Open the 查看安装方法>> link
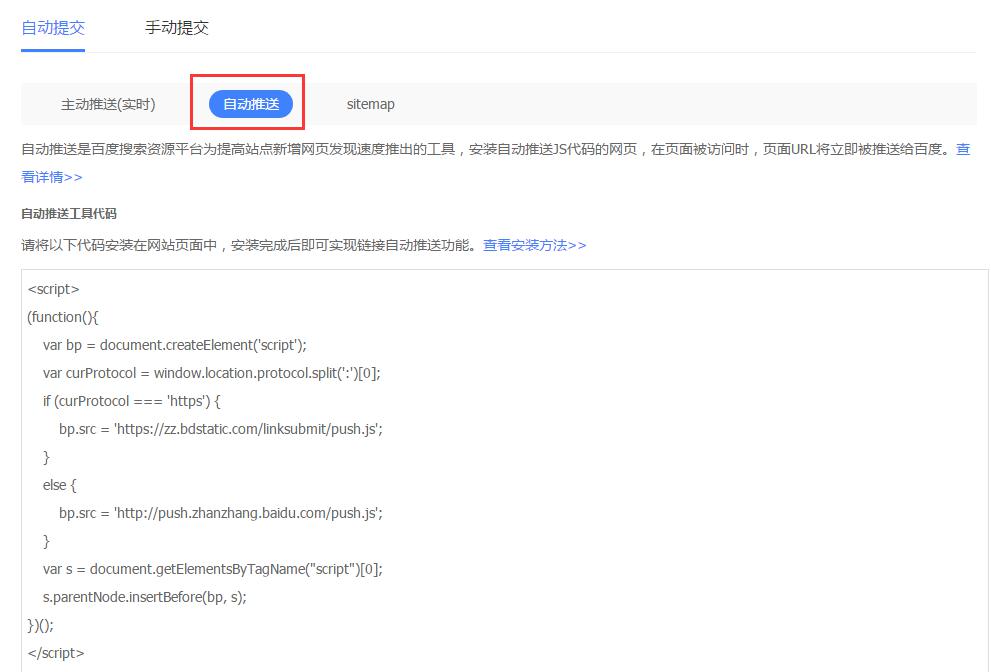The height and width of the screenshot is (672, 991). pos(535,245)
